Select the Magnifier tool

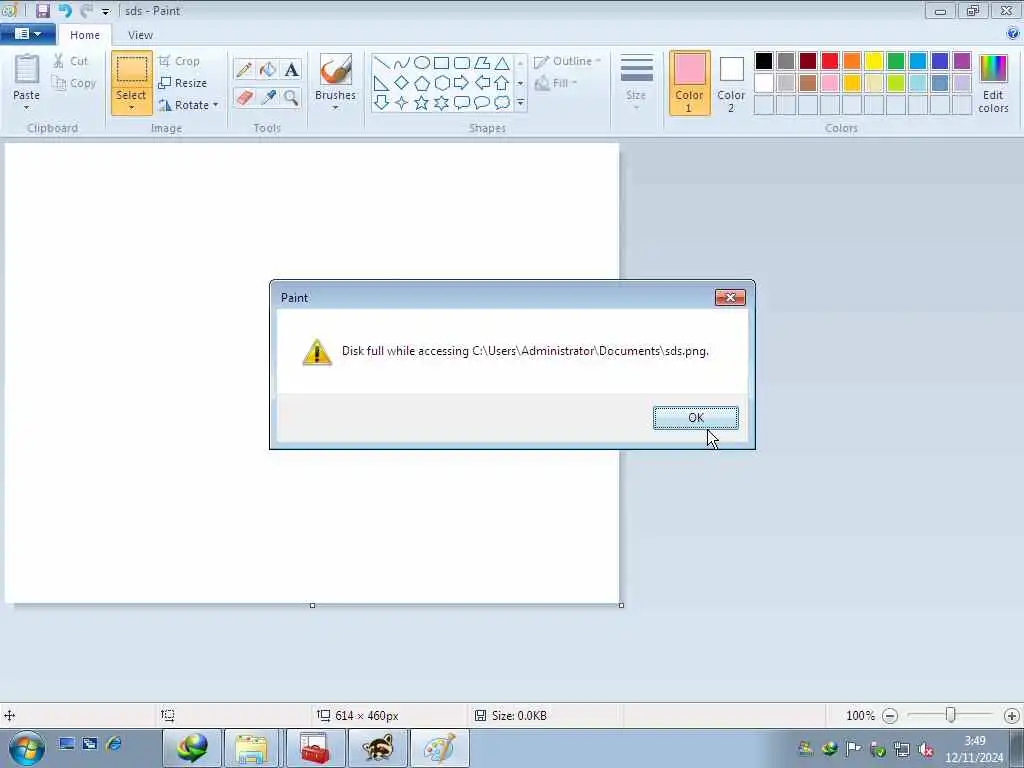(x=291, y=97)
